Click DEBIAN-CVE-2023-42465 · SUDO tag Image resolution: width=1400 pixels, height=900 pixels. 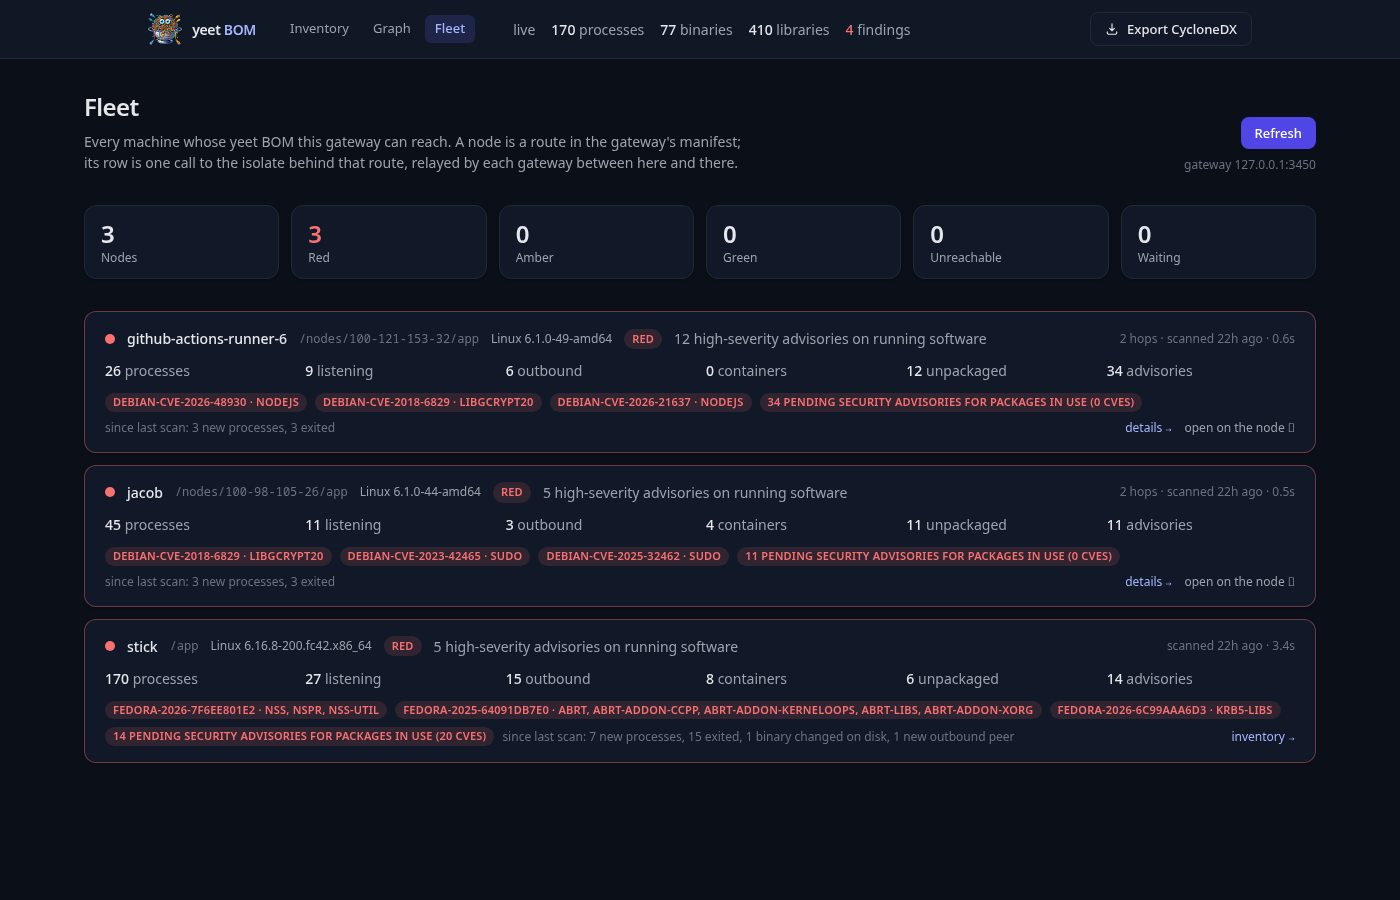pos(435,556)
